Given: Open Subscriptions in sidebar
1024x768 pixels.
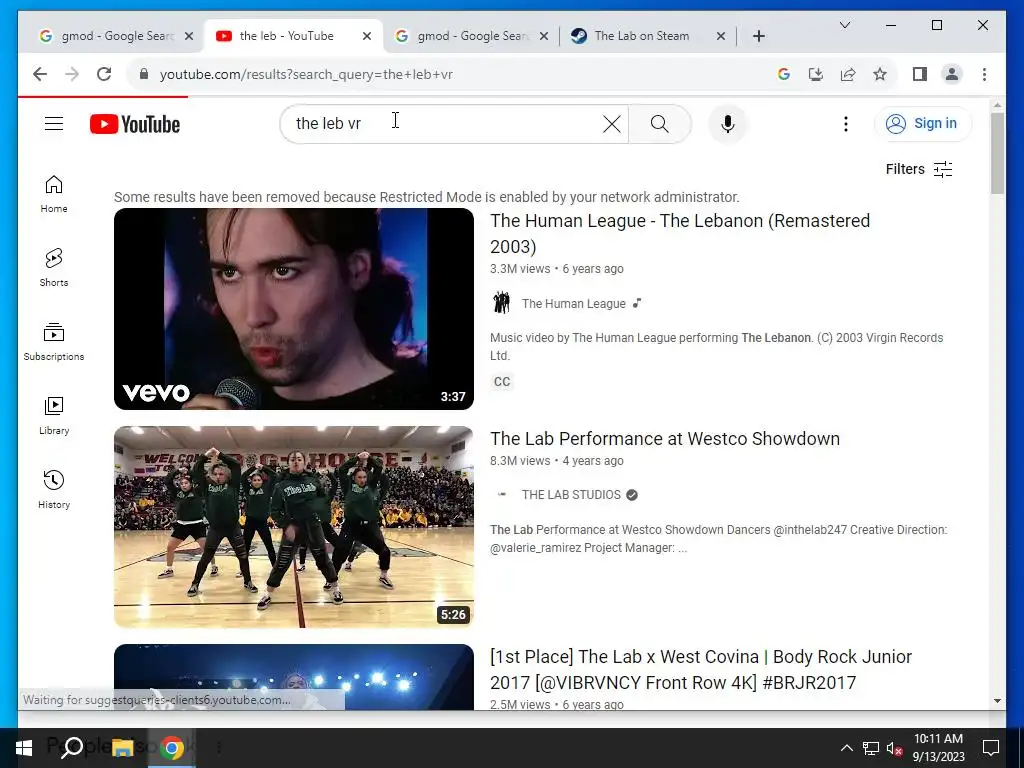Looking at the screenshot, I should point(54,342).
